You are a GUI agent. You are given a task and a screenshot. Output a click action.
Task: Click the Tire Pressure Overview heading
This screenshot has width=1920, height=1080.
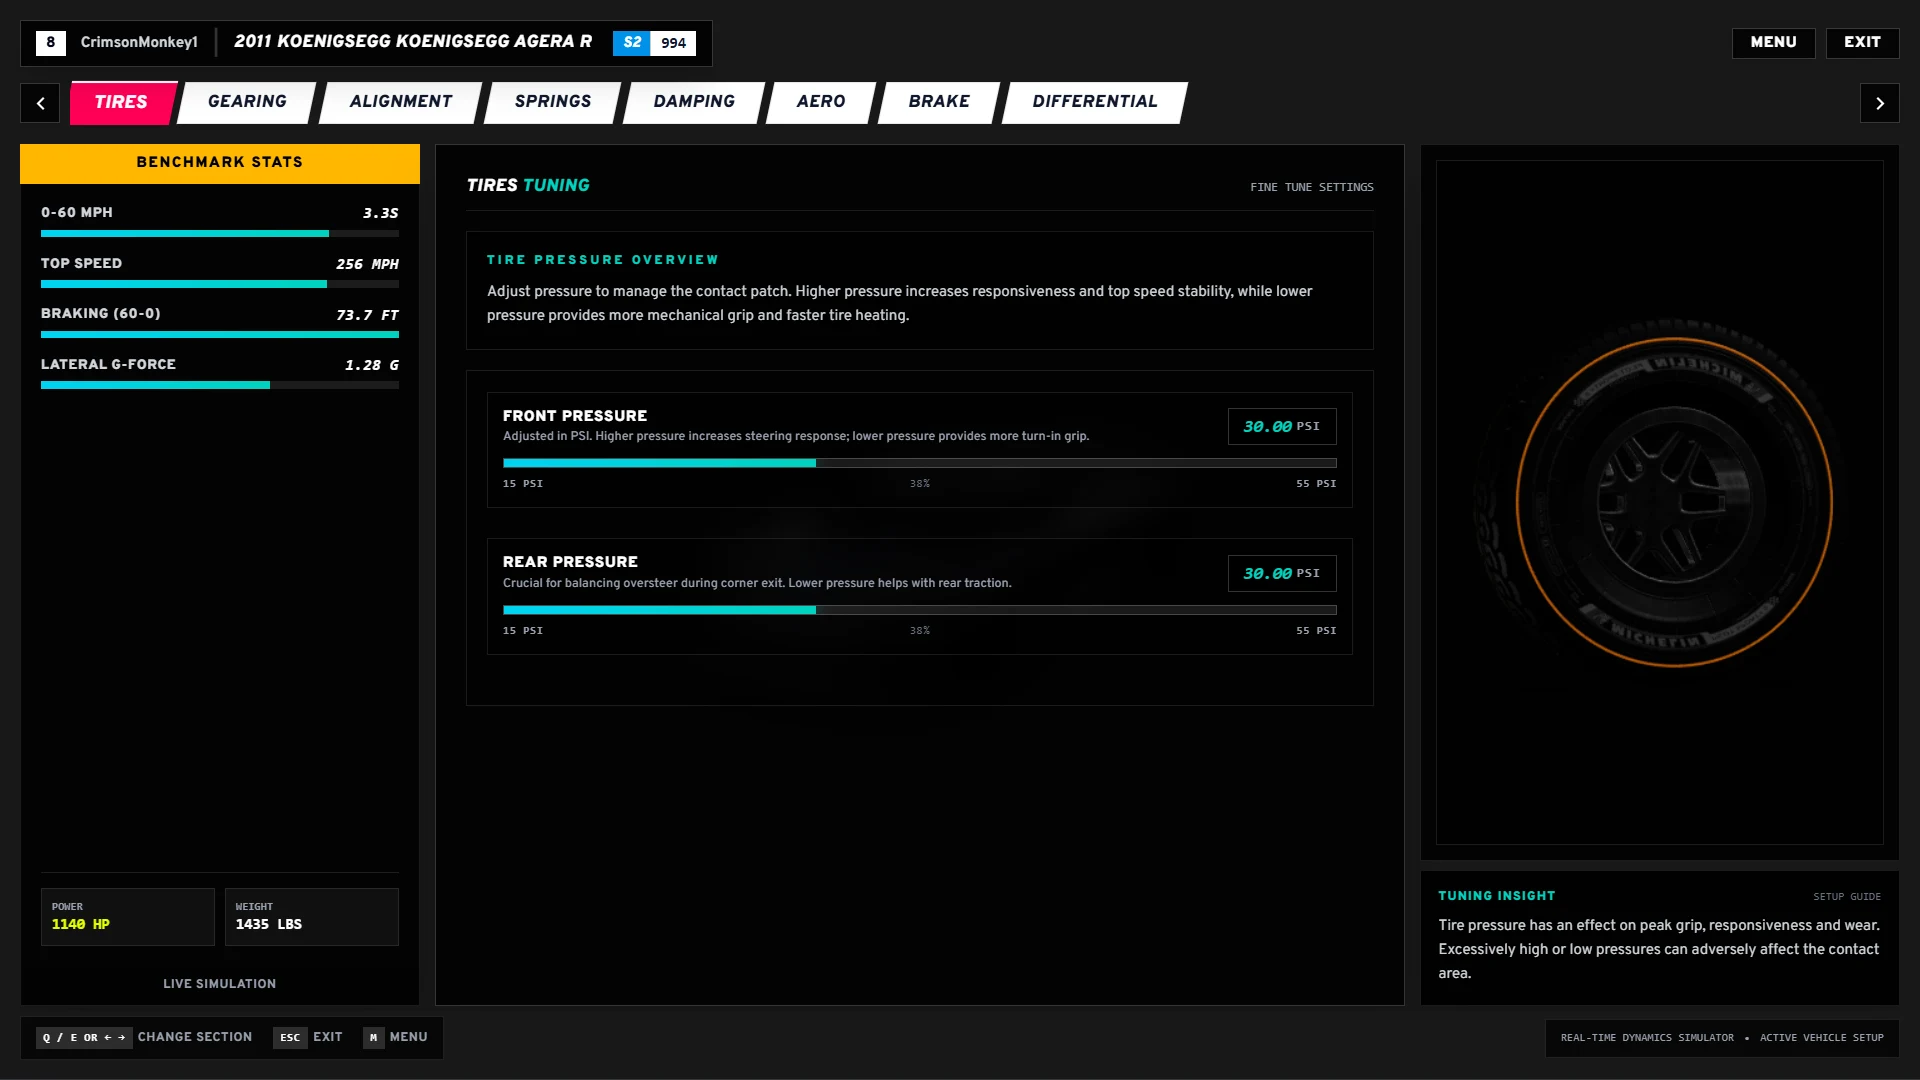tap(603, 260)
